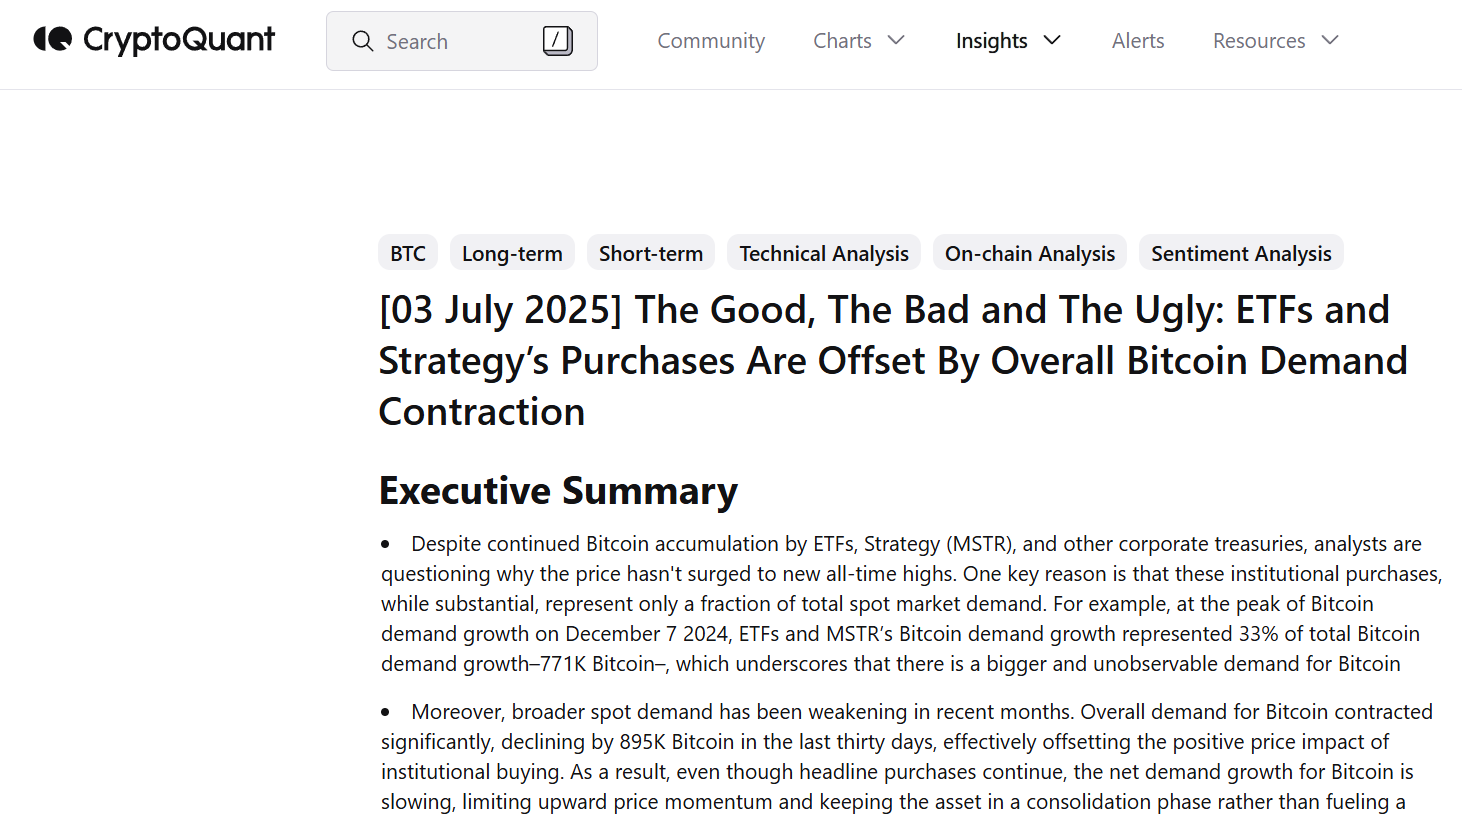Open the Charts menu
Image resolution: width=1462 pixels, height=820 pixels.
[x=842, y=41]
